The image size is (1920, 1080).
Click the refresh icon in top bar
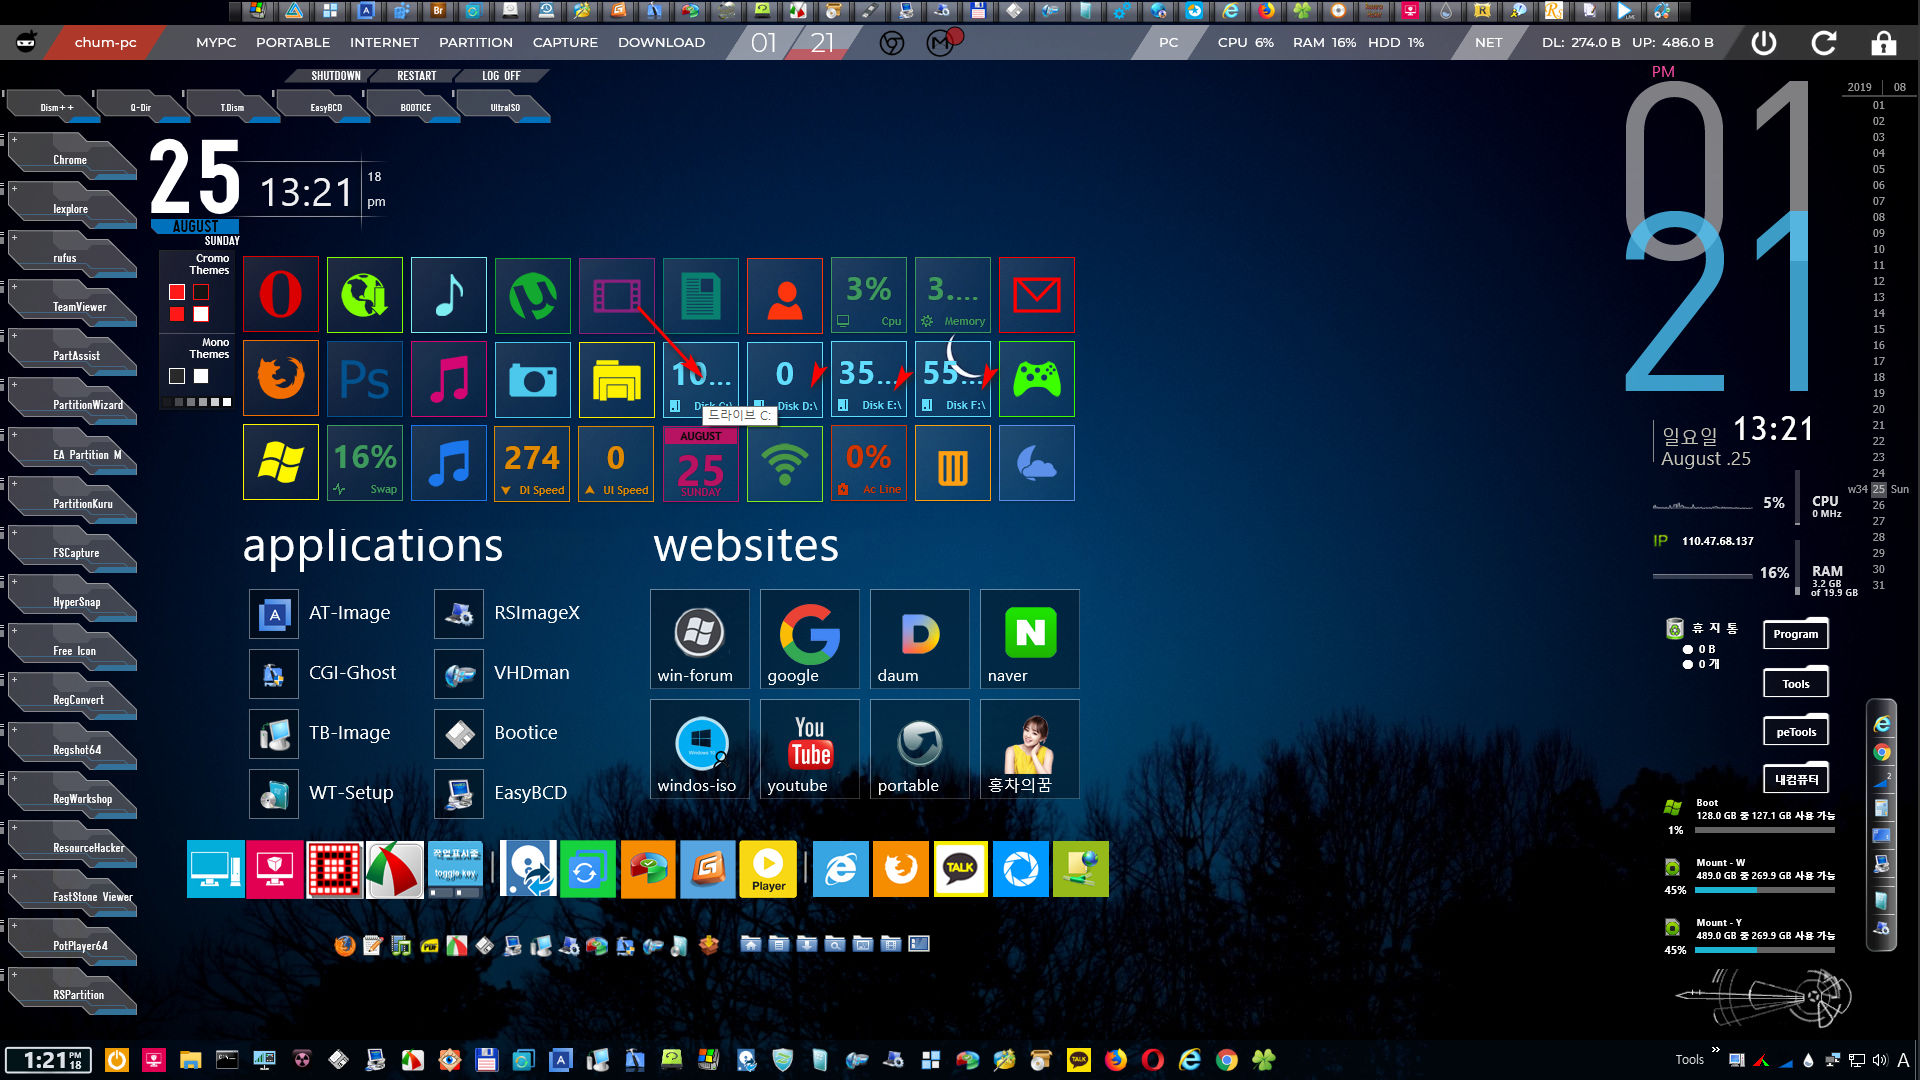click(1824, 43)
